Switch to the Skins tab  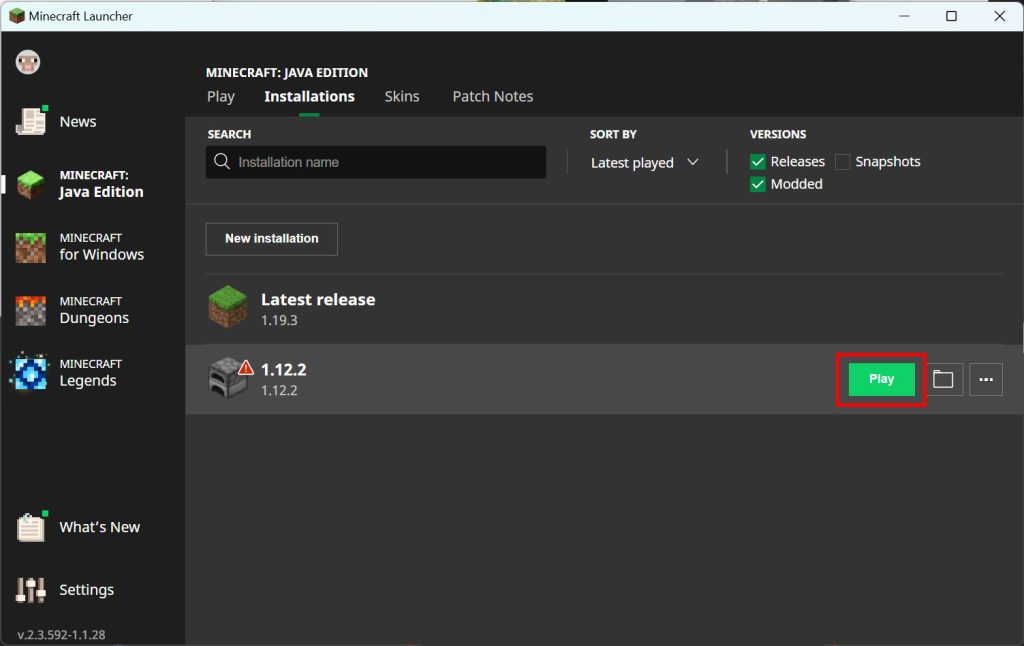402,97
